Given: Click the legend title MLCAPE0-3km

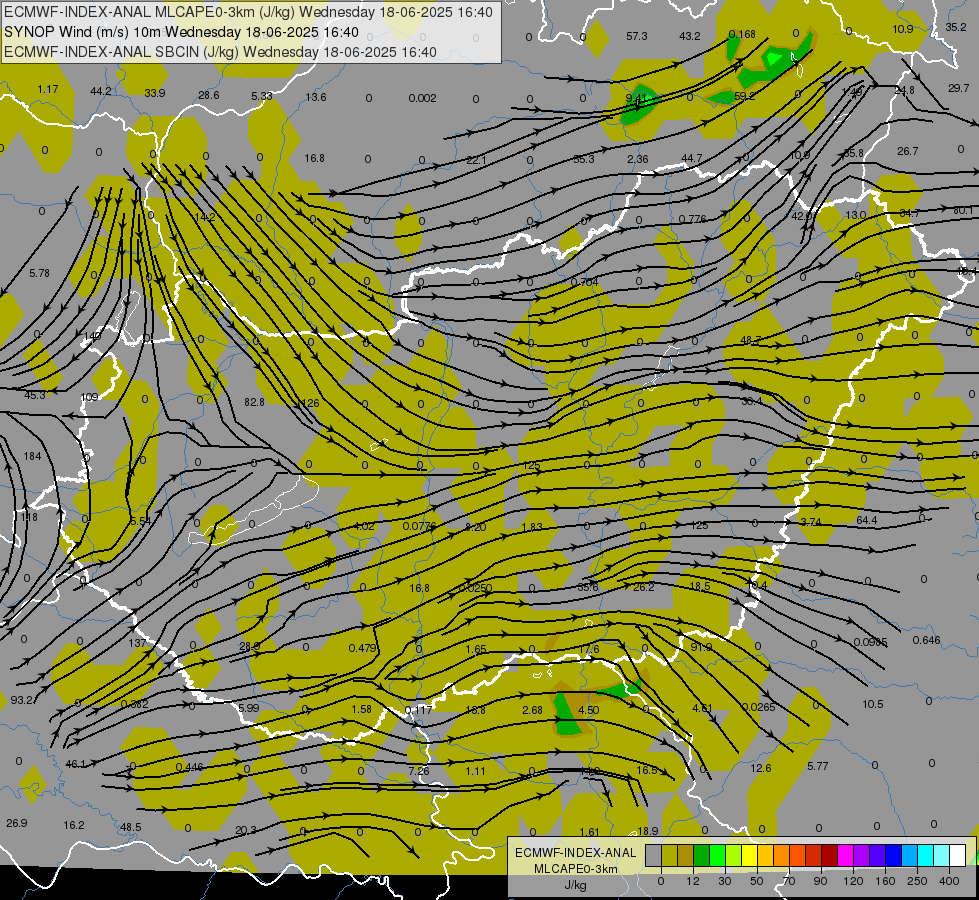Looking at the screenshot, I should (x=576, y=869).
